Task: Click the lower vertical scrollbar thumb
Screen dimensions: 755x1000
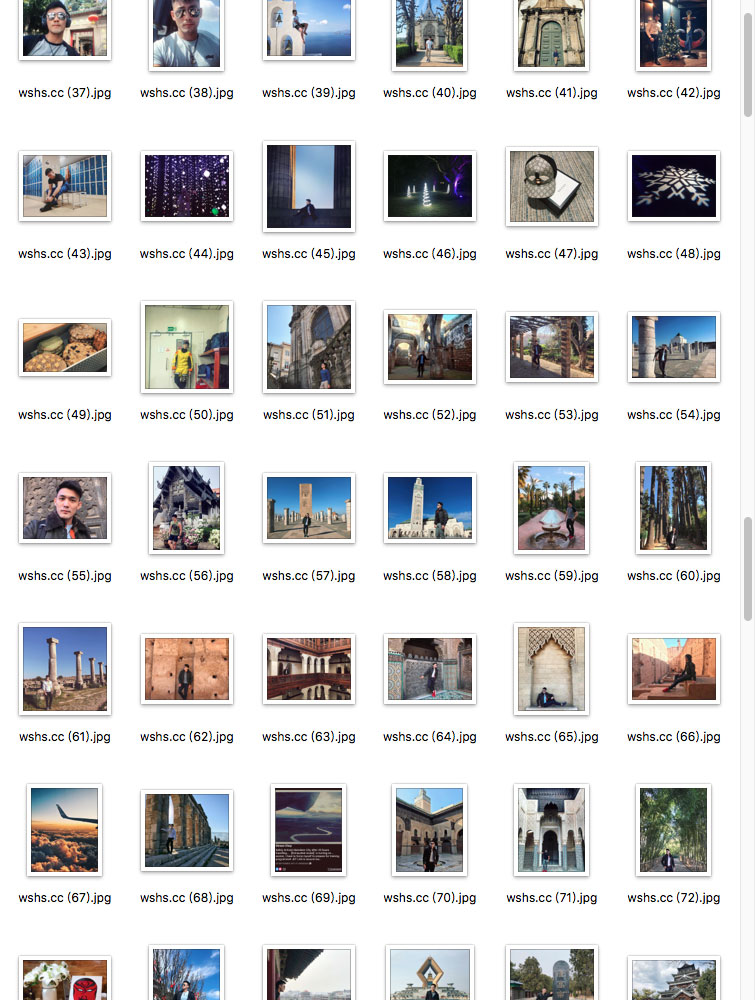Action: [748, 569]
